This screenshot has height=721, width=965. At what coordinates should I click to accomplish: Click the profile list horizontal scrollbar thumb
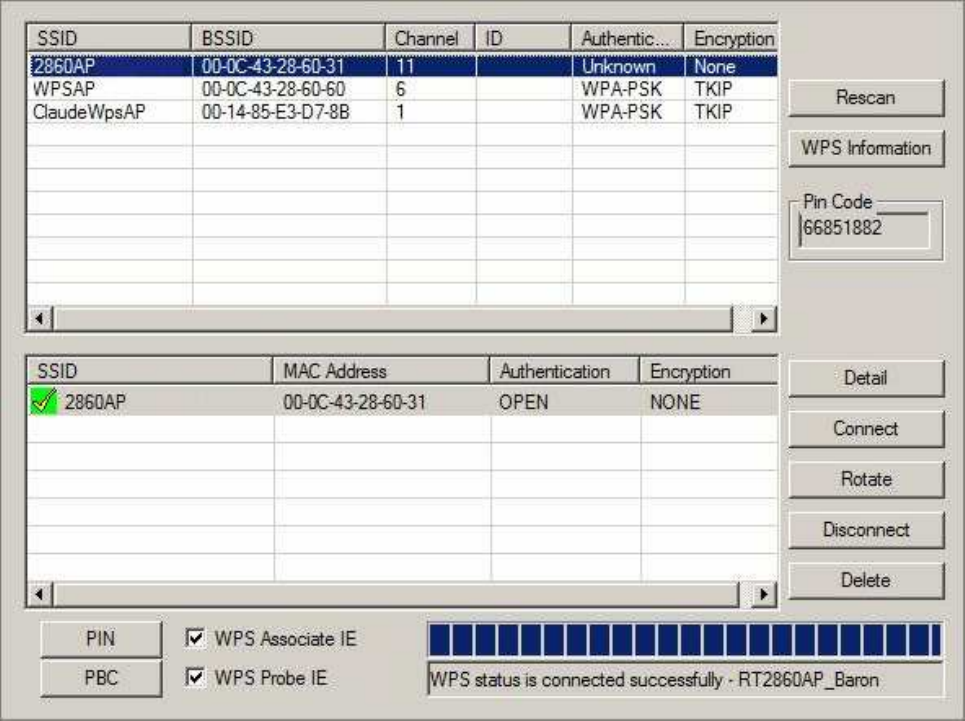[396, 594]
